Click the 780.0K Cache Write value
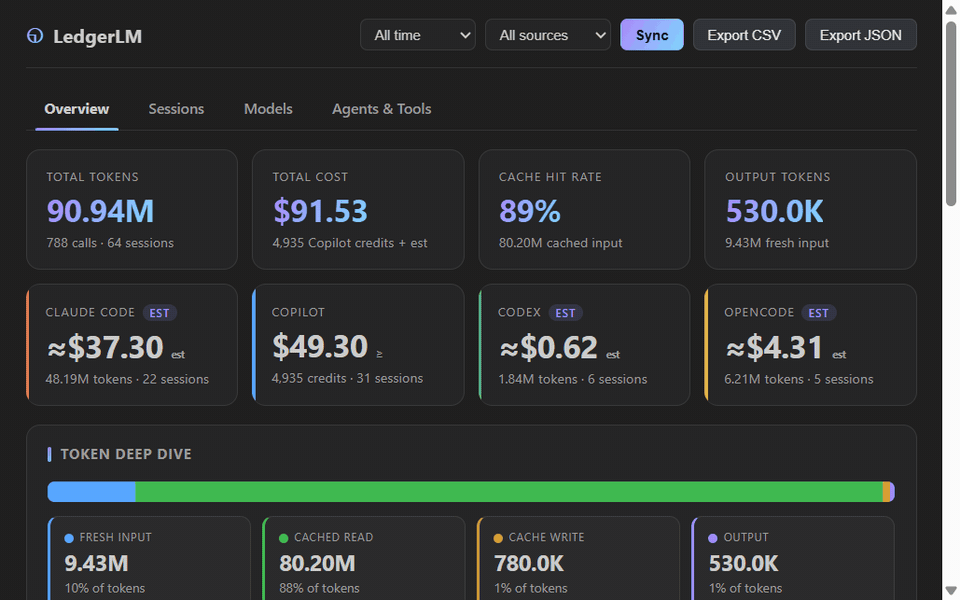The width and height of the screenshot is (960, 600). pyautogui.click(x=529, y=563)
